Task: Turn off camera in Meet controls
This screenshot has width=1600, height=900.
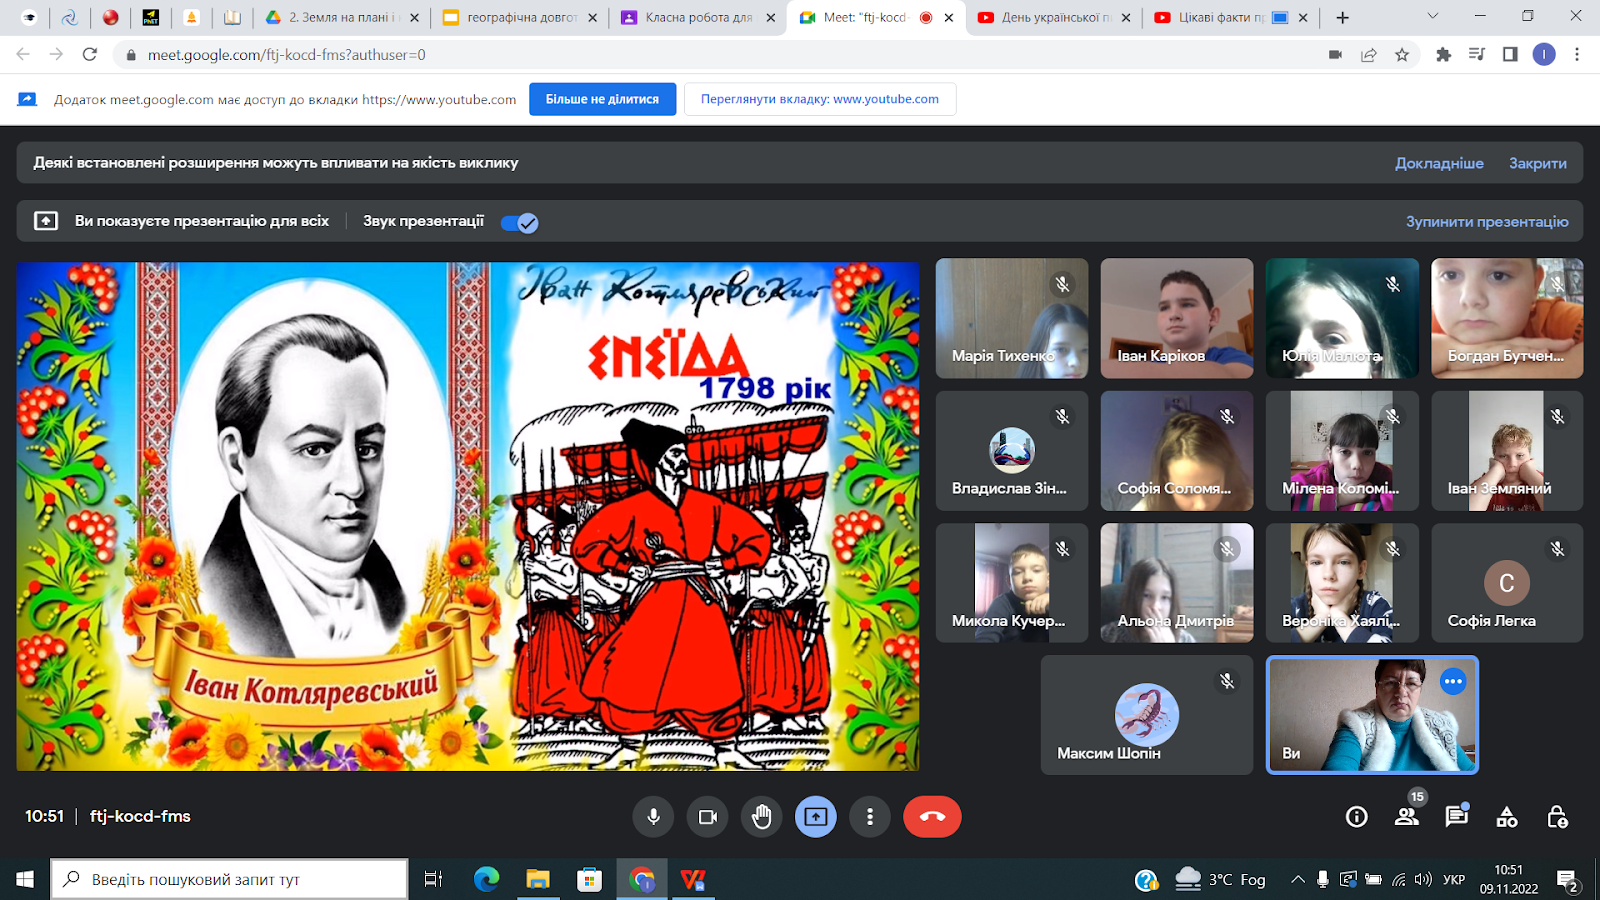Action: pos(708,817)
